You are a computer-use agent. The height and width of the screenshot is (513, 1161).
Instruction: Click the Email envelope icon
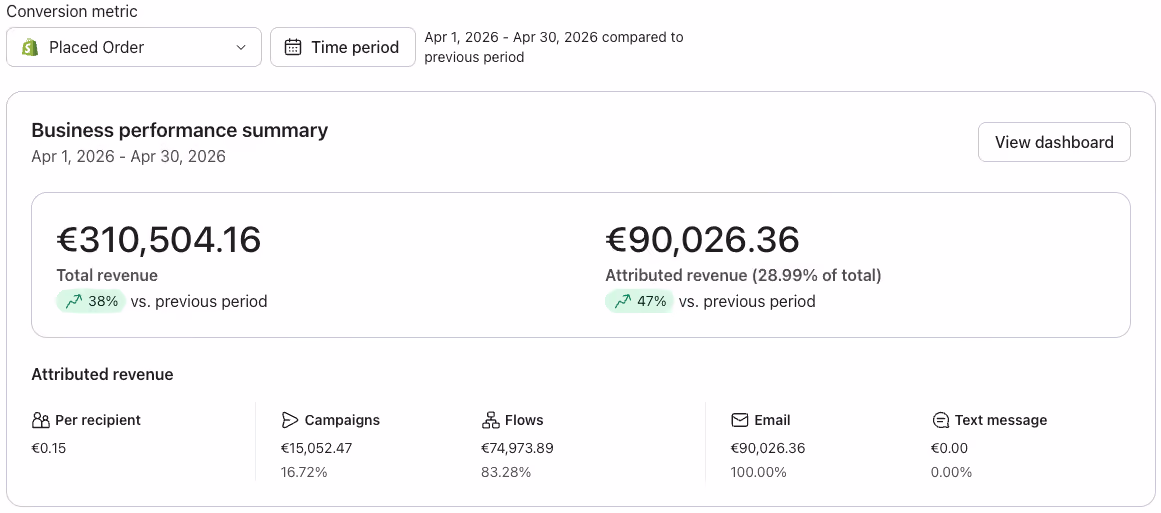click(740, 420)
